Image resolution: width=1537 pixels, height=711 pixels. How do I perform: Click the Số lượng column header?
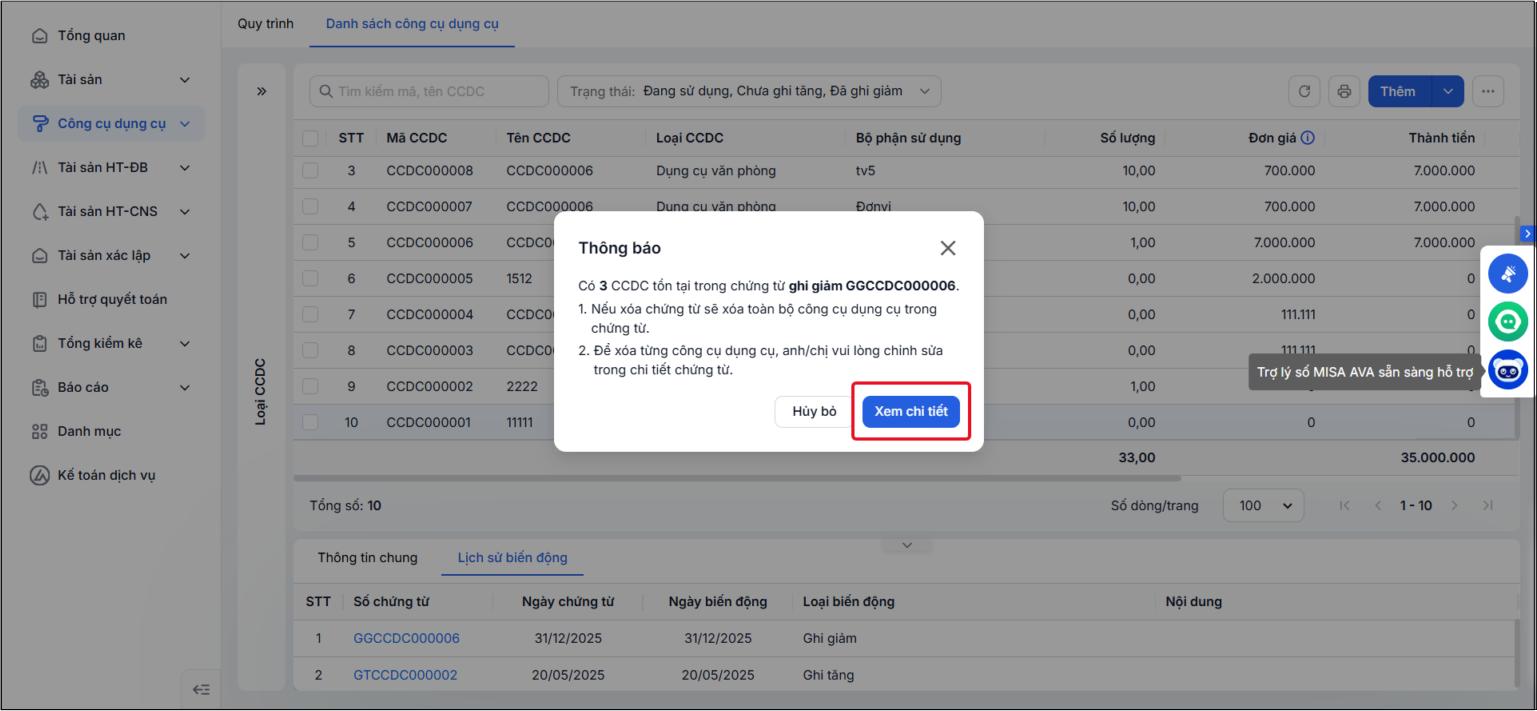(1127, 138)
